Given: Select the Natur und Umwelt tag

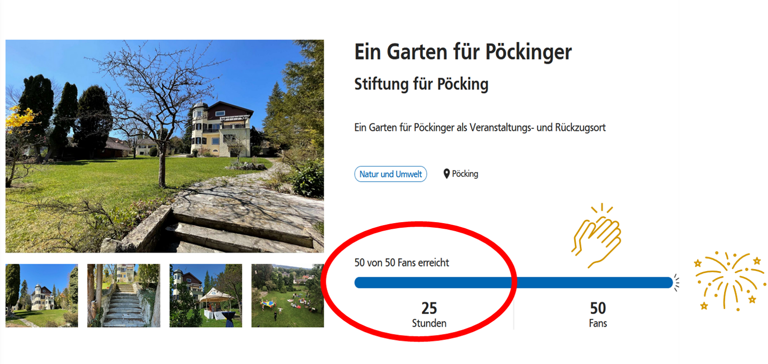Looking at the screenshot, I should [390, 174].
